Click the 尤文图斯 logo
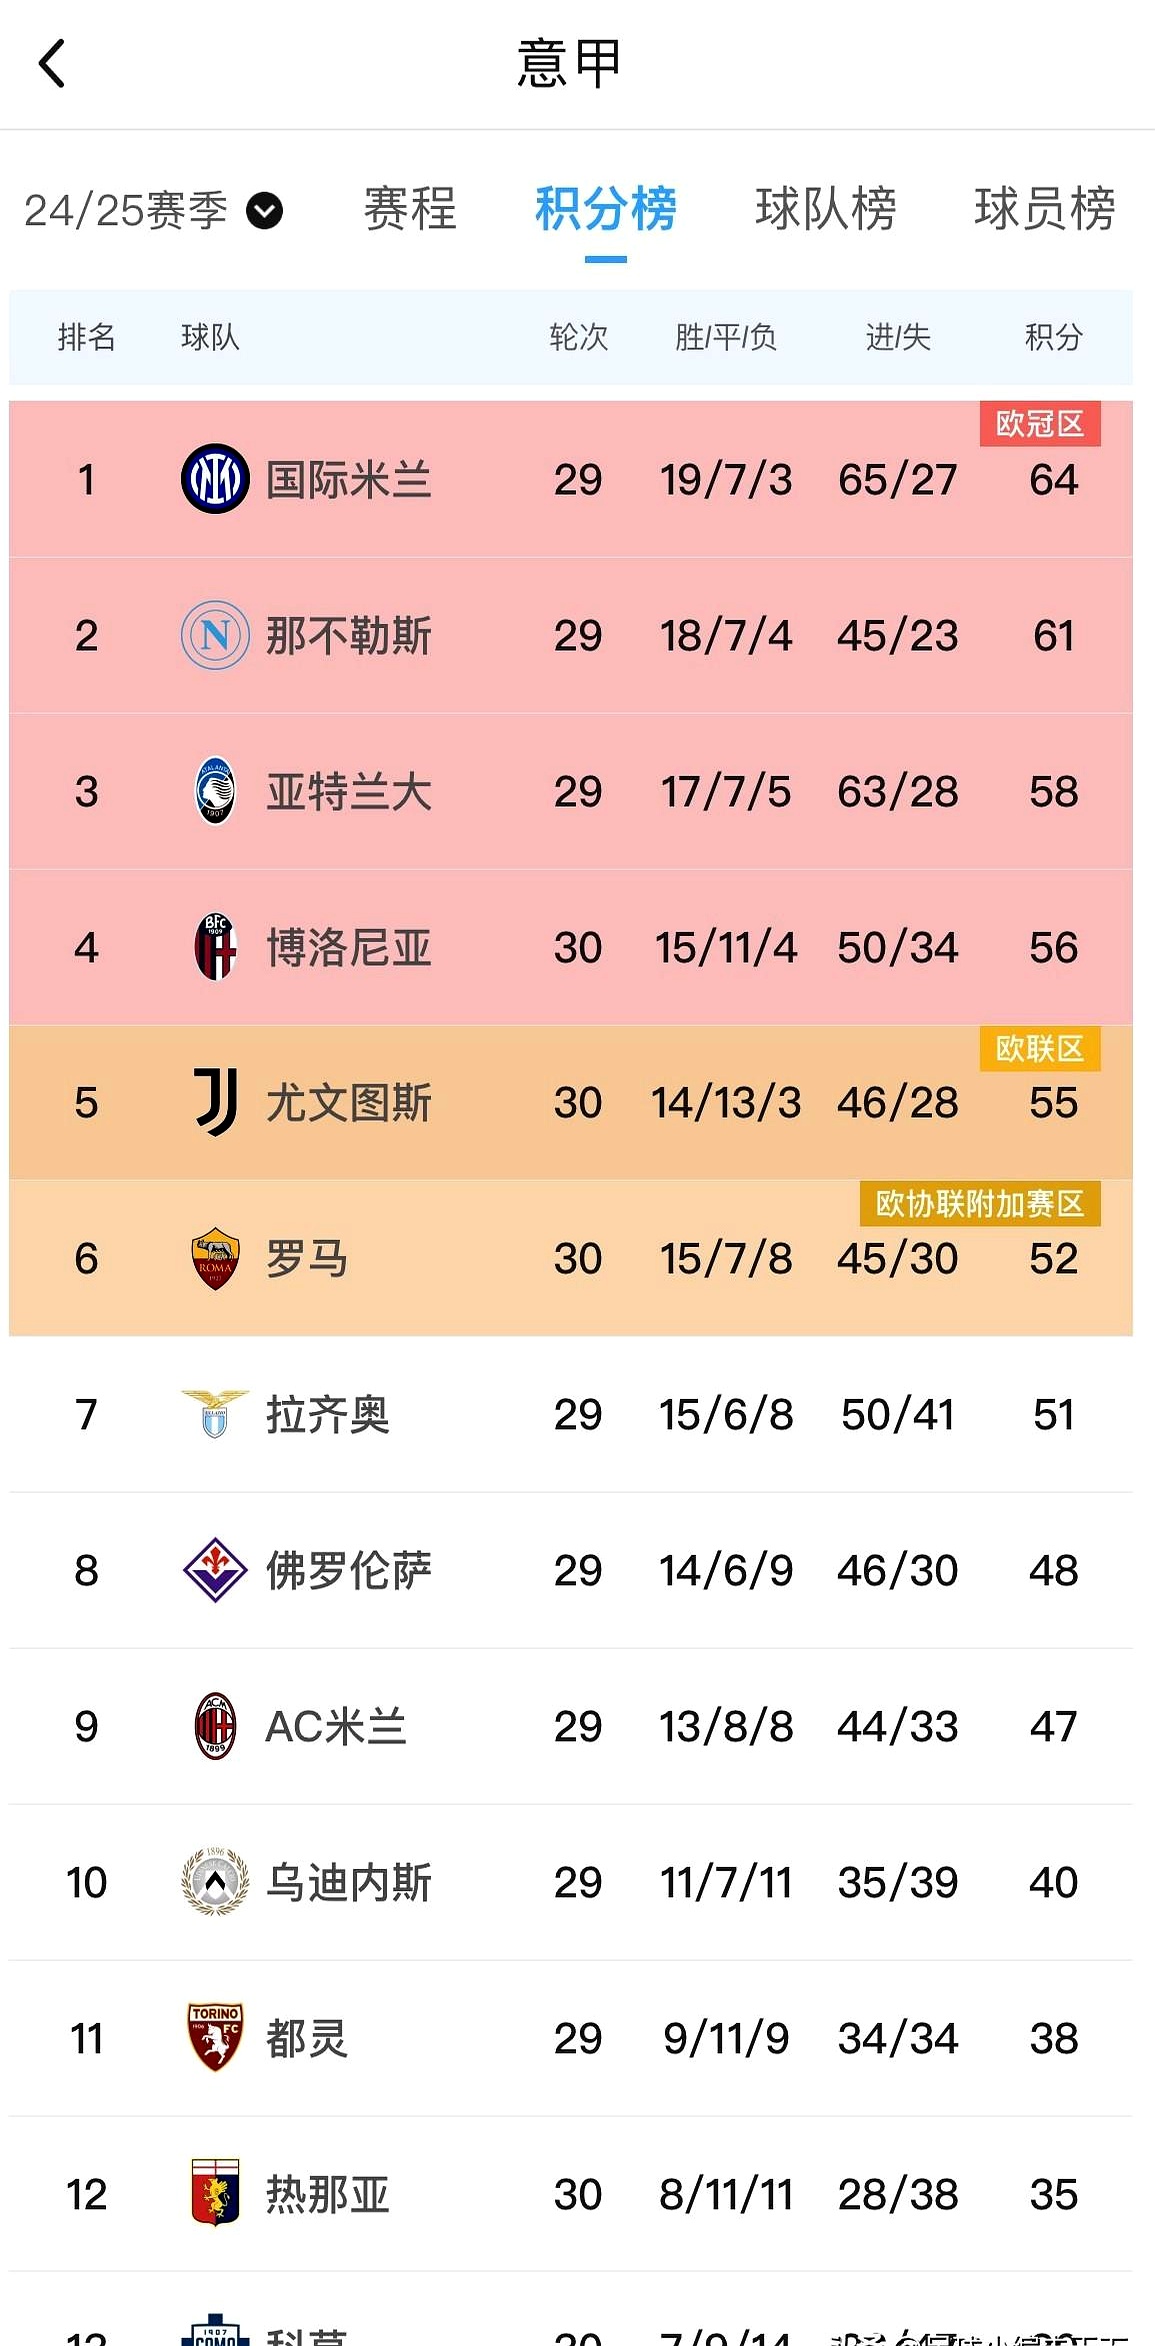The image size is (1155, 2346). 215,1102
